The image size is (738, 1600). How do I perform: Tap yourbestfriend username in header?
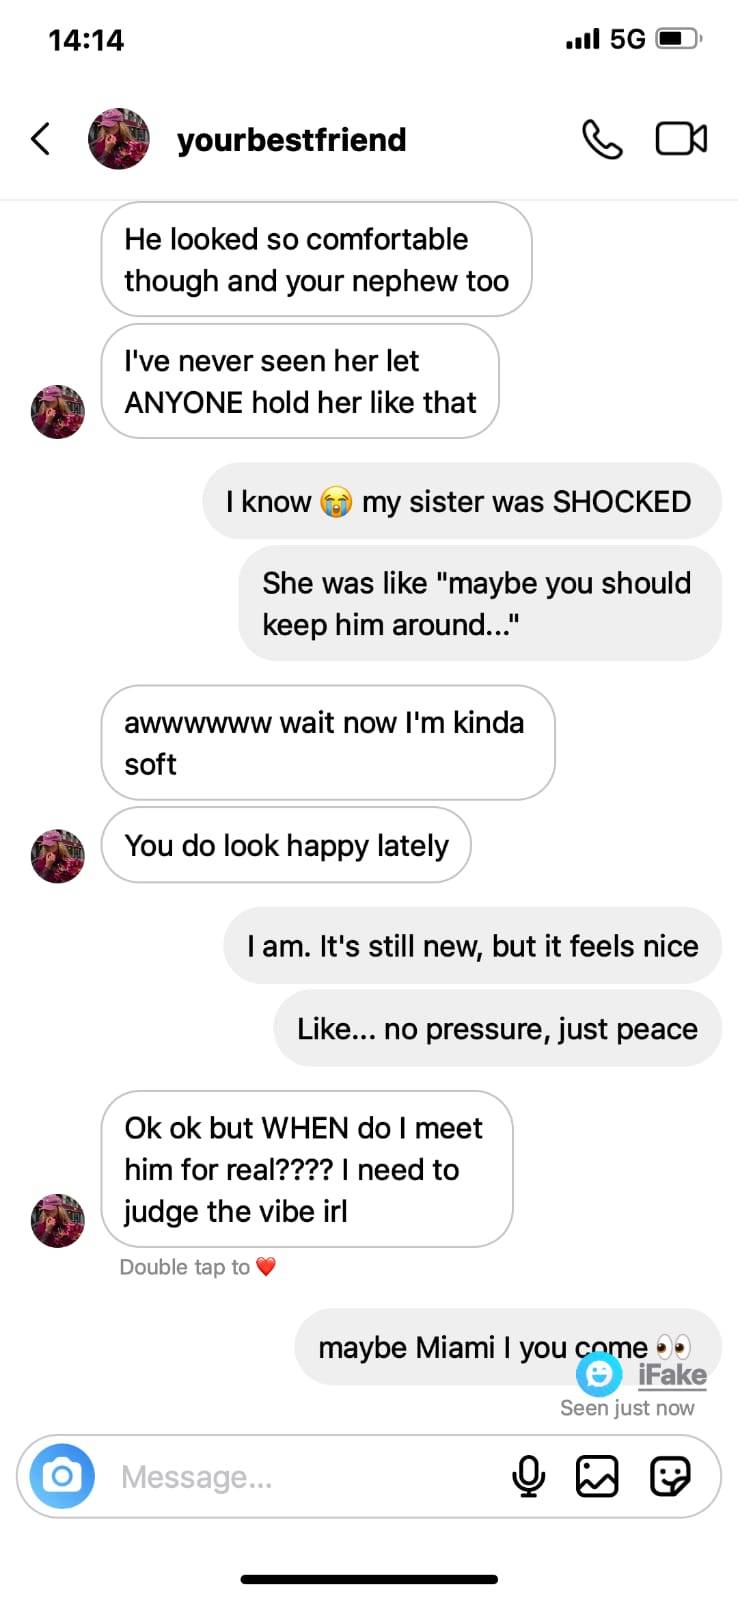coord(291,140)
